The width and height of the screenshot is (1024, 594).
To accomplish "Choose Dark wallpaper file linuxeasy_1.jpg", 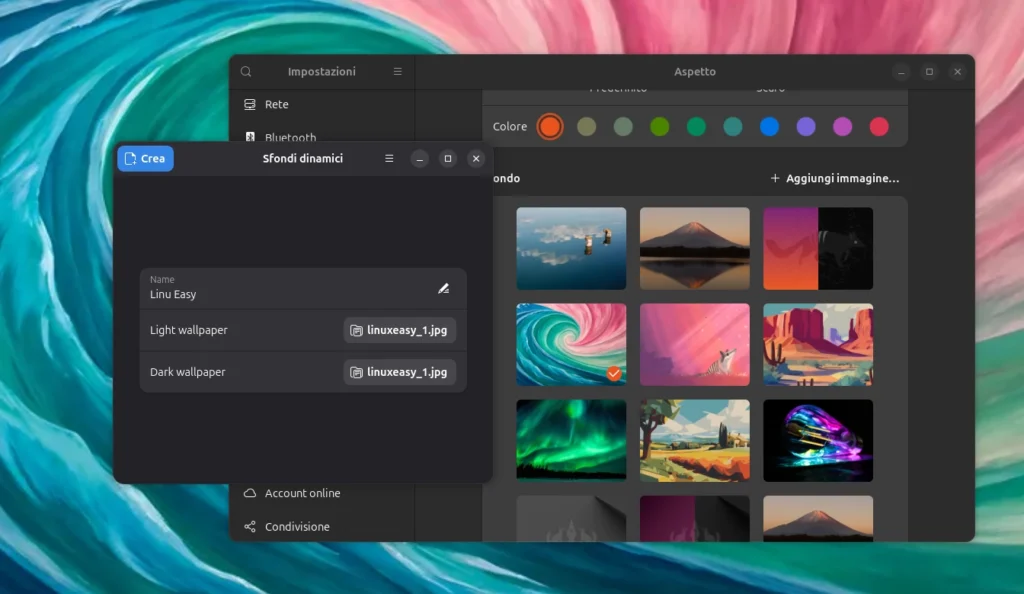I will [x=399, y=372].
